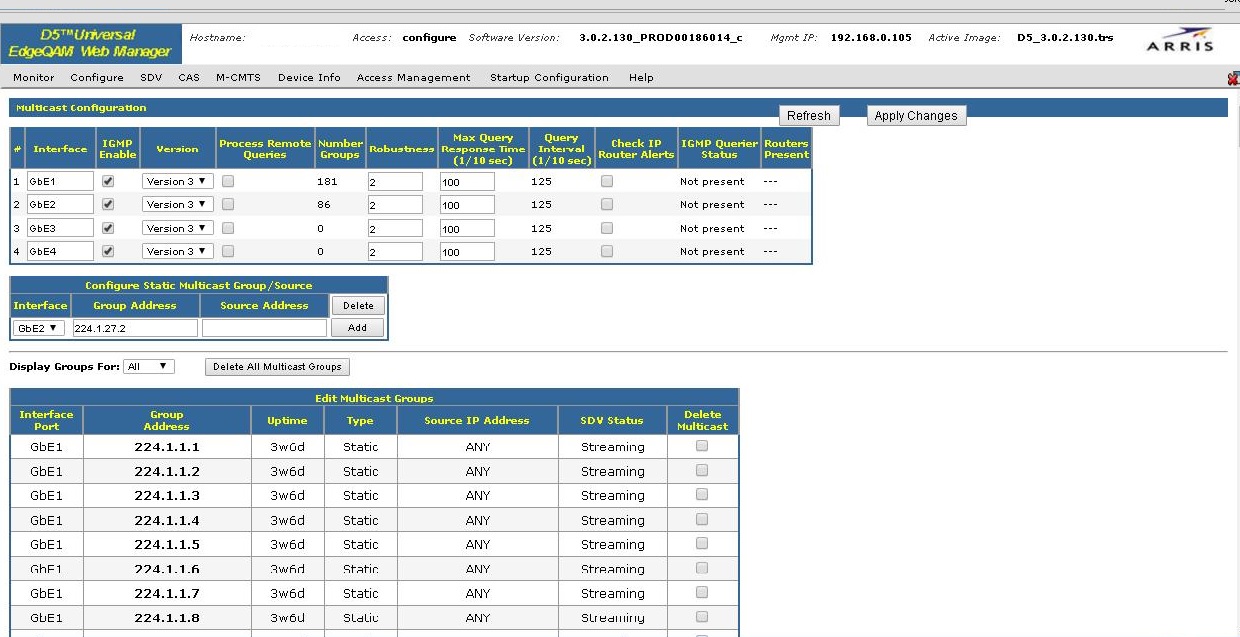
Task: Check Delete Multicast for group 224.1.1.1
Action: click(x=702, y=446)
